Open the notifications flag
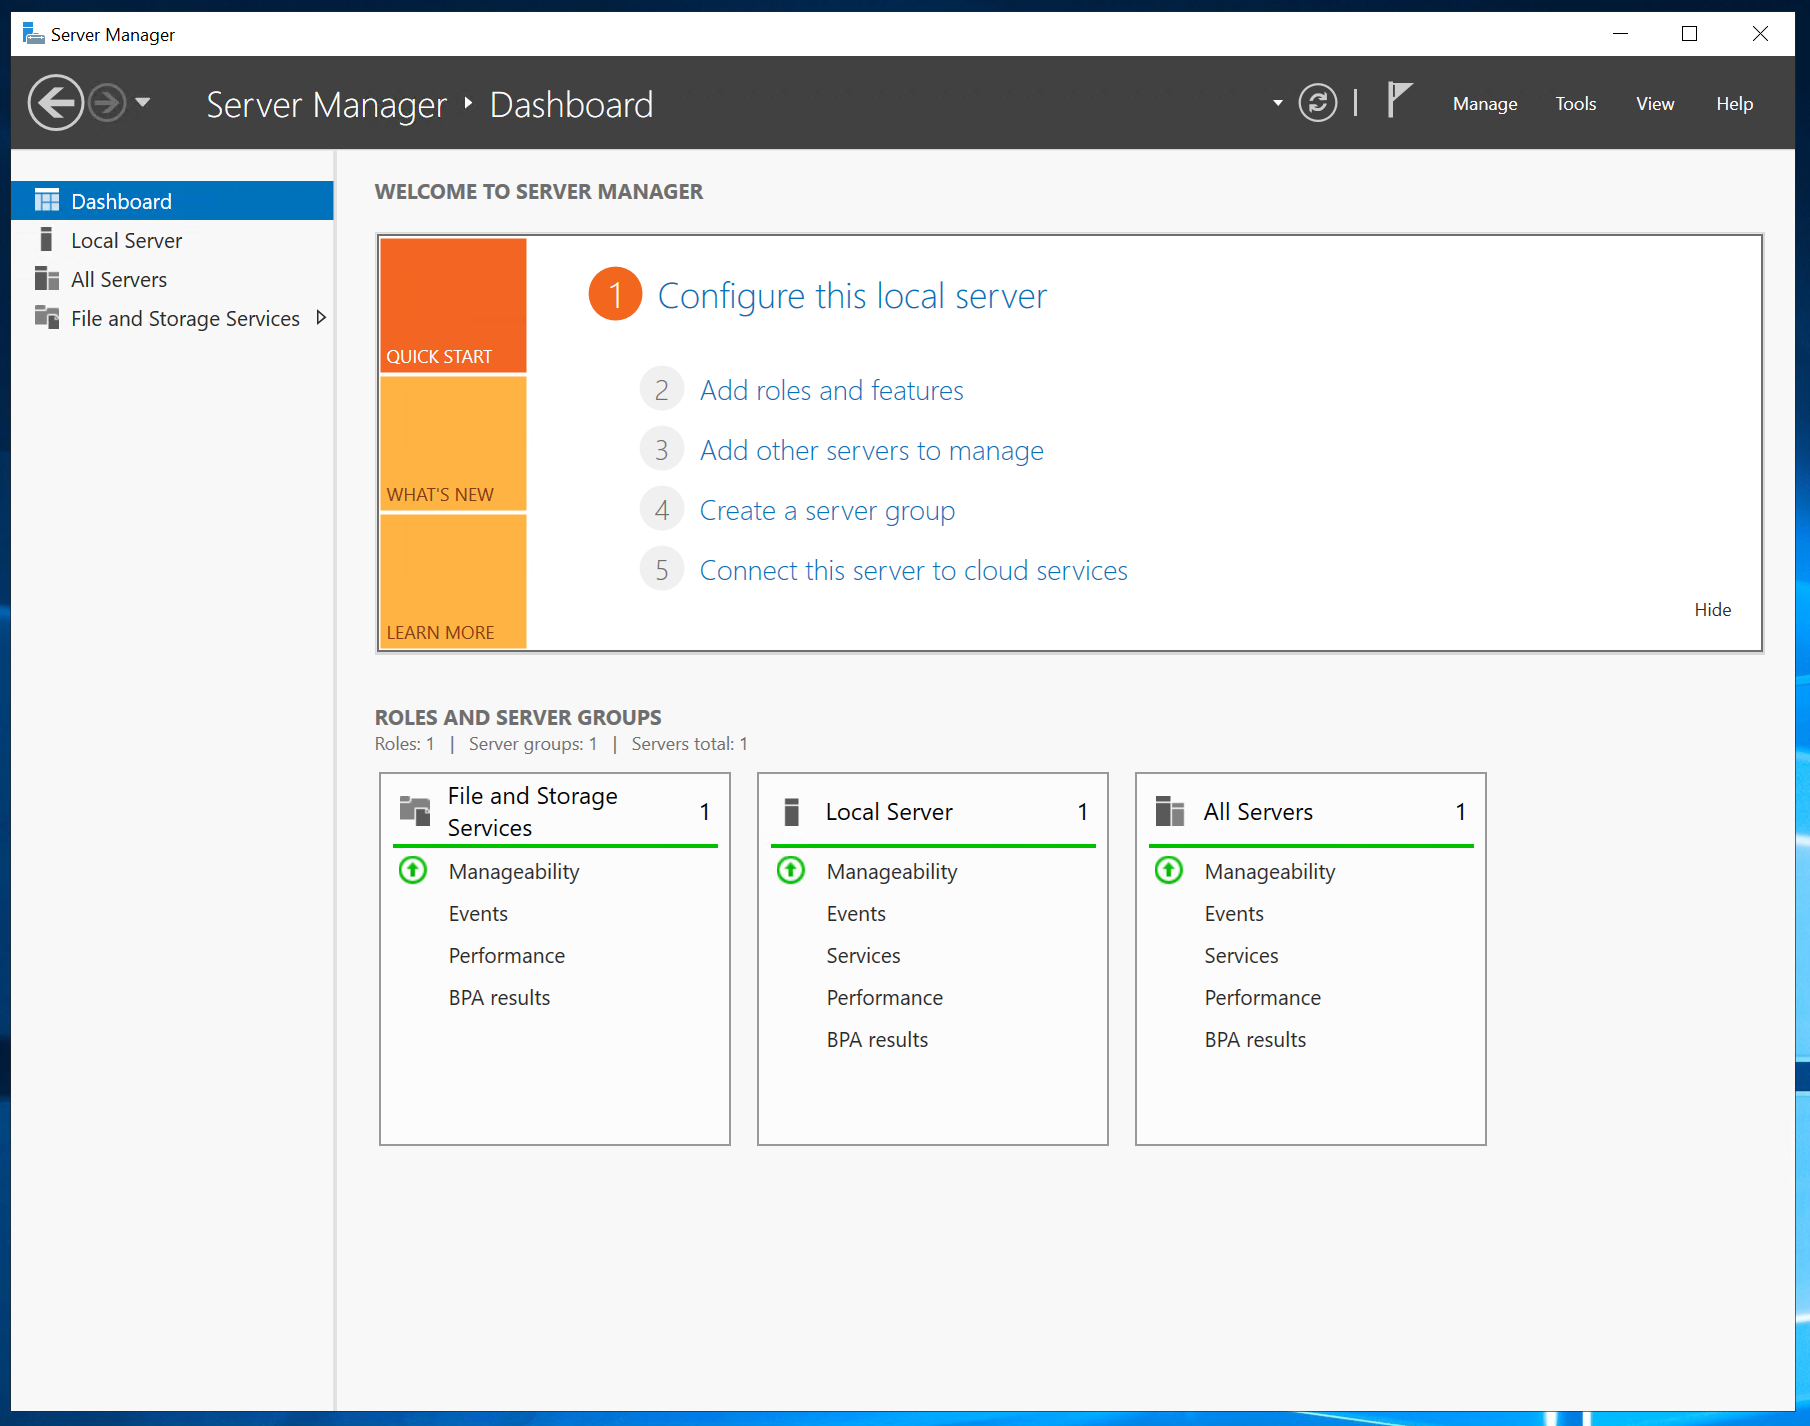 (1399, 101)
